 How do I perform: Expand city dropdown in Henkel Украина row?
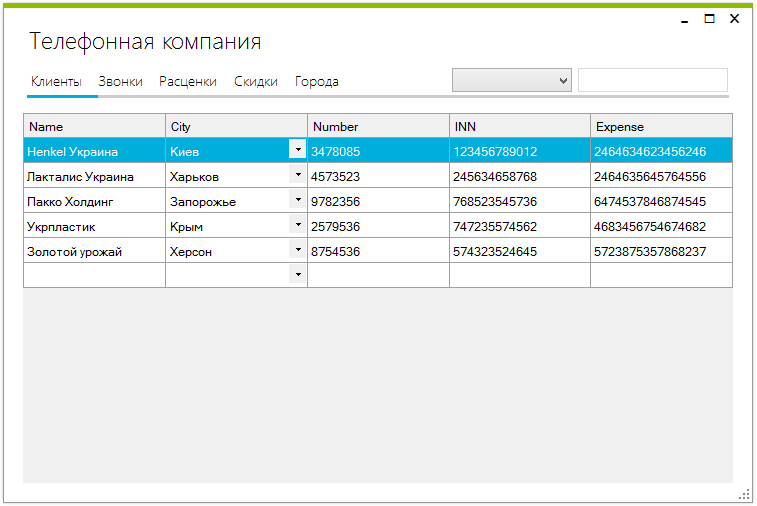(x=298, y=149)
